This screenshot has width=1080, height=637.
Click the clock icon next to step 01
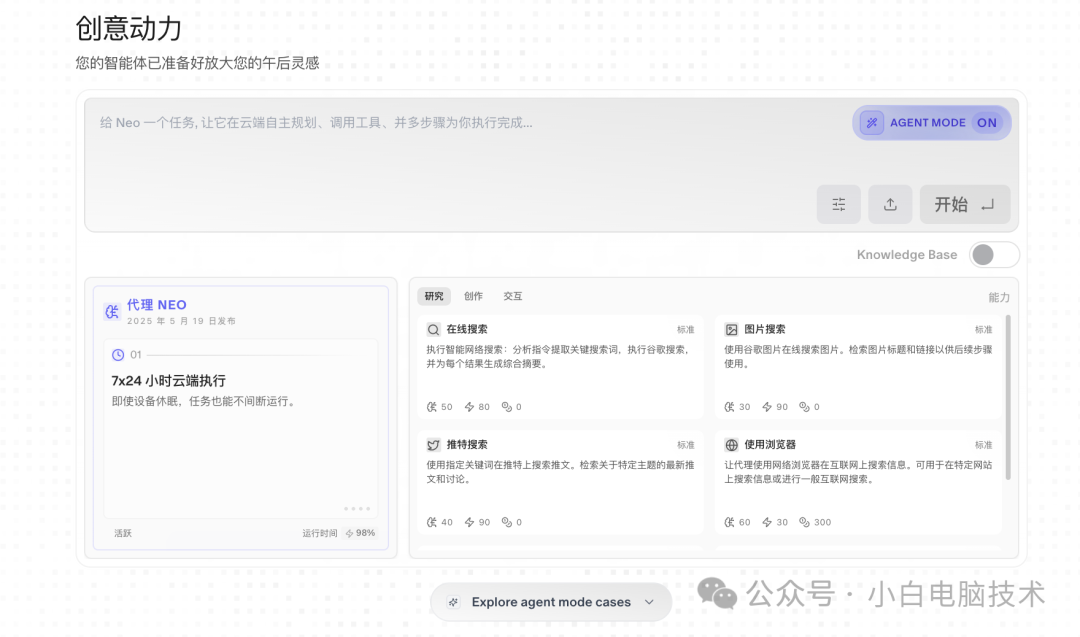pyautogui.click(x=118, y=354)
